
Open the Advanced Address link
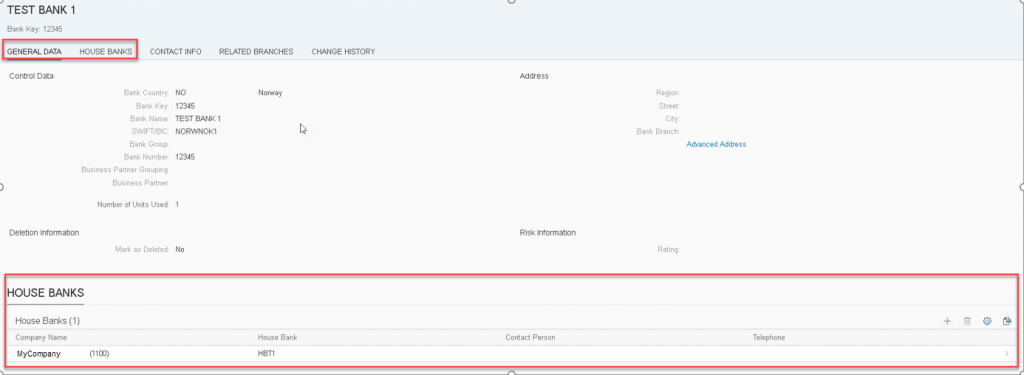716,144
